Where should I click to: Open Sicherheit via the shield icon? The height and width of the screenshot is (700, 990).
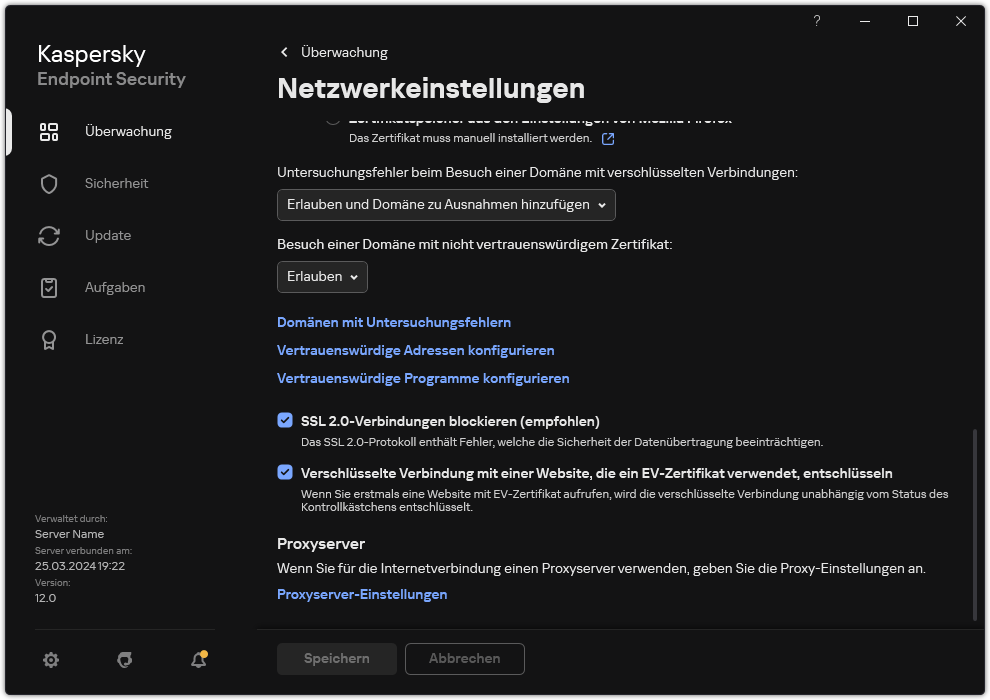[x=49, y=183]
